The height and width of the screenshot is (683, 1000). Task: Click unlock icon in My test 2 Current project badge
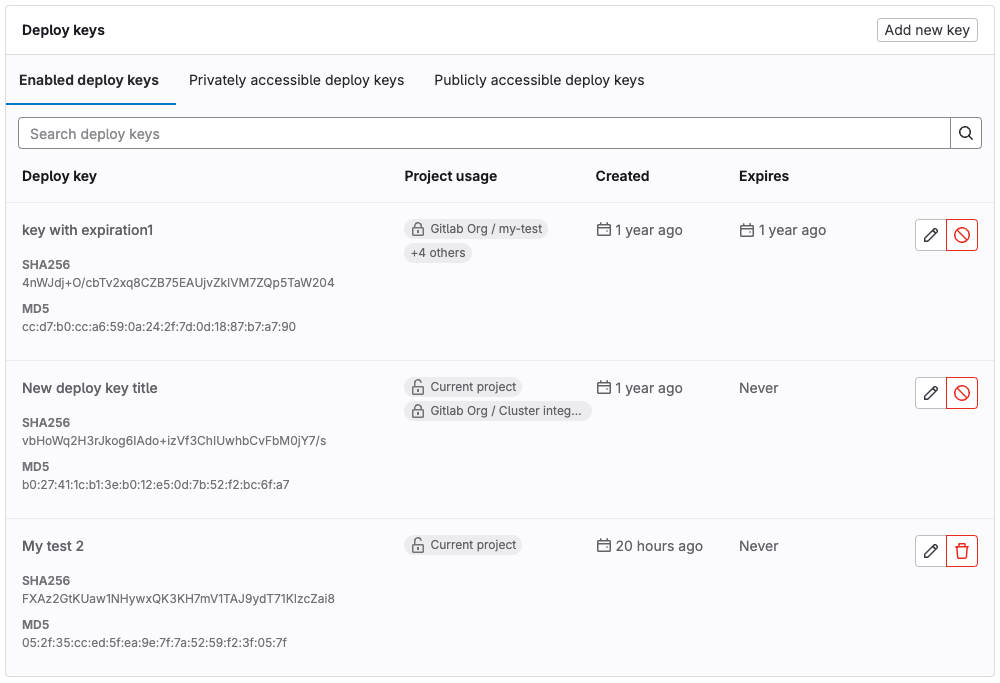(x=418, y=545)
